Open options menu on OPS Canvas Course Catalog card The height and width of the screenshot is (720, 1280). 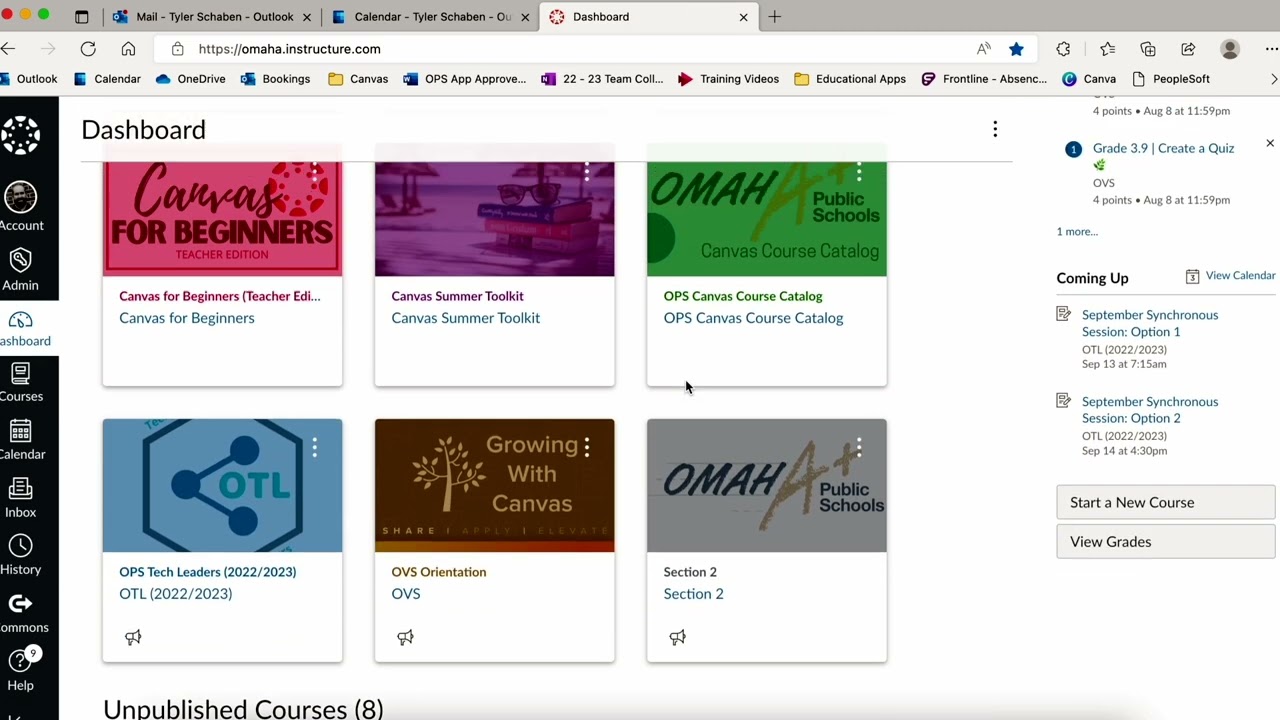[x=859, y=172]
